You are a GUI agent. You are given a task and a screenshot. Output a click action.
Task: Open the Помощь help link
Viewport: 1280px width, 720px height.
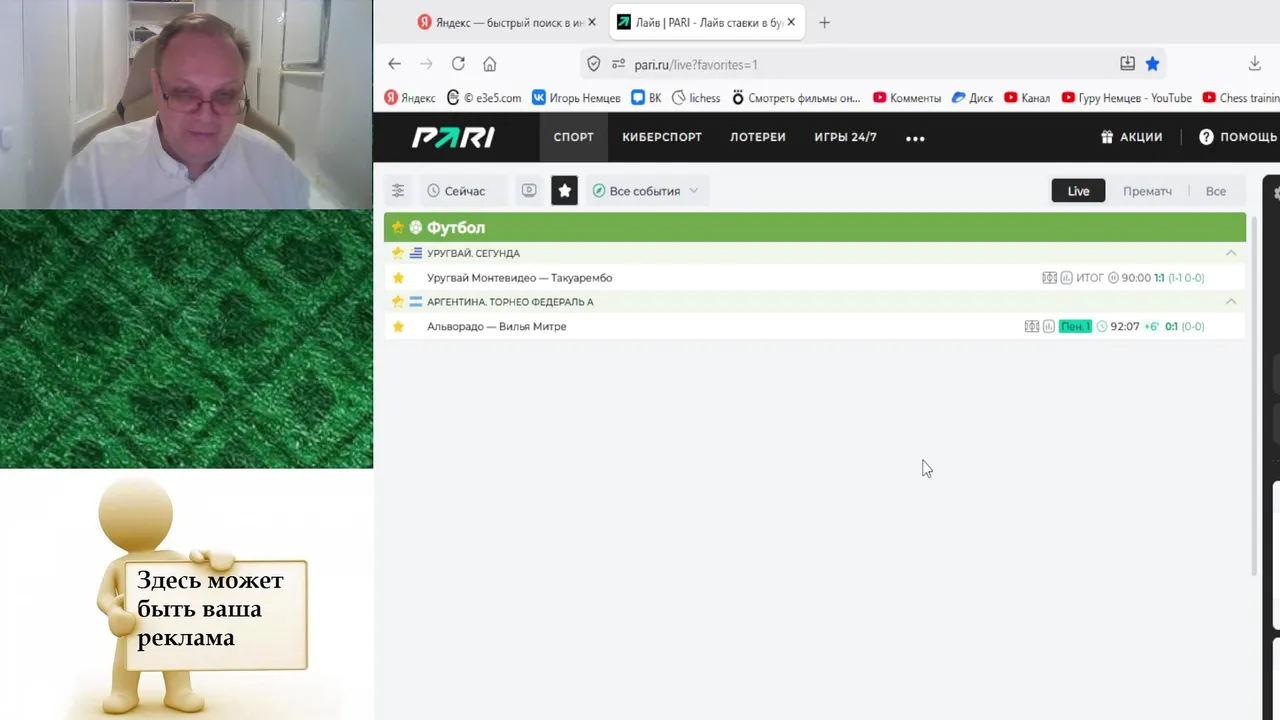(x=1238, y=137)
